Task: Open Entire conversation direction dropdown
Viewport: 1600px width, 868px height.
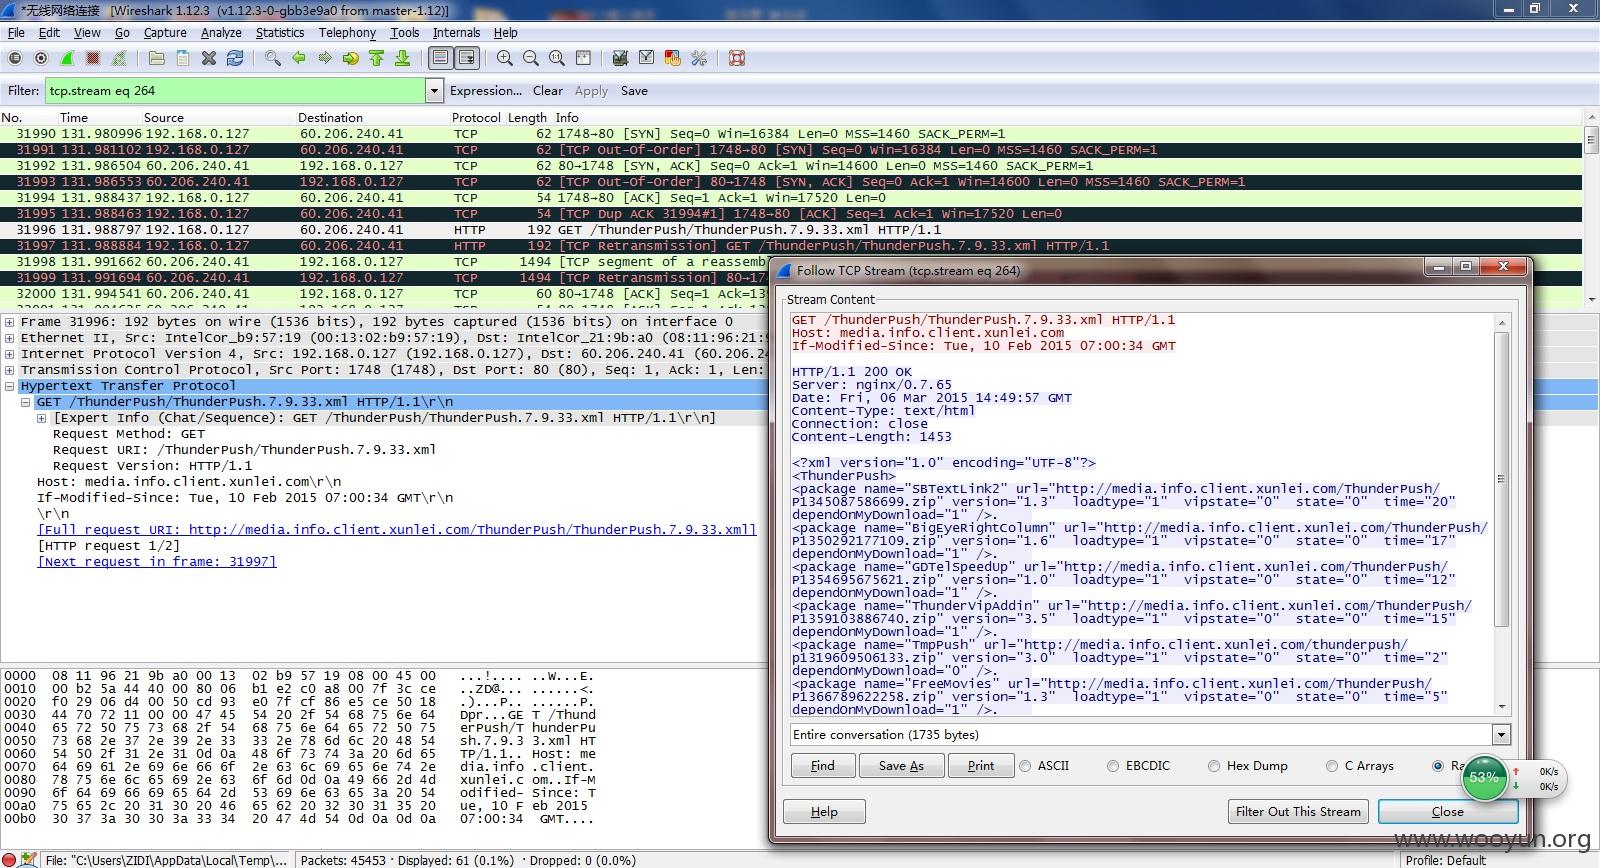Action: pos(1501,735)
